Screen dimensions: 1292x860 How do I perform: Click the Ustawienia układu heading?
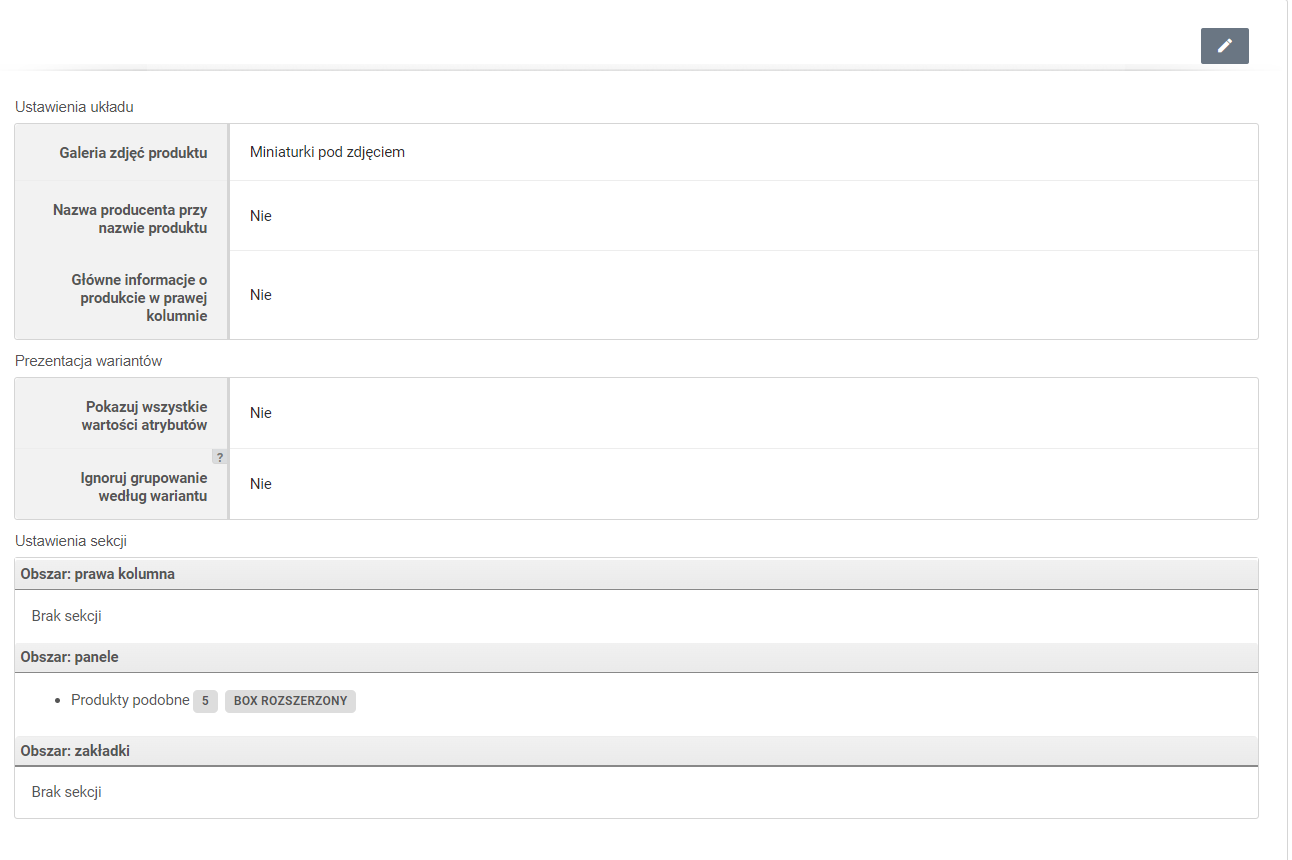pos(74,106)
